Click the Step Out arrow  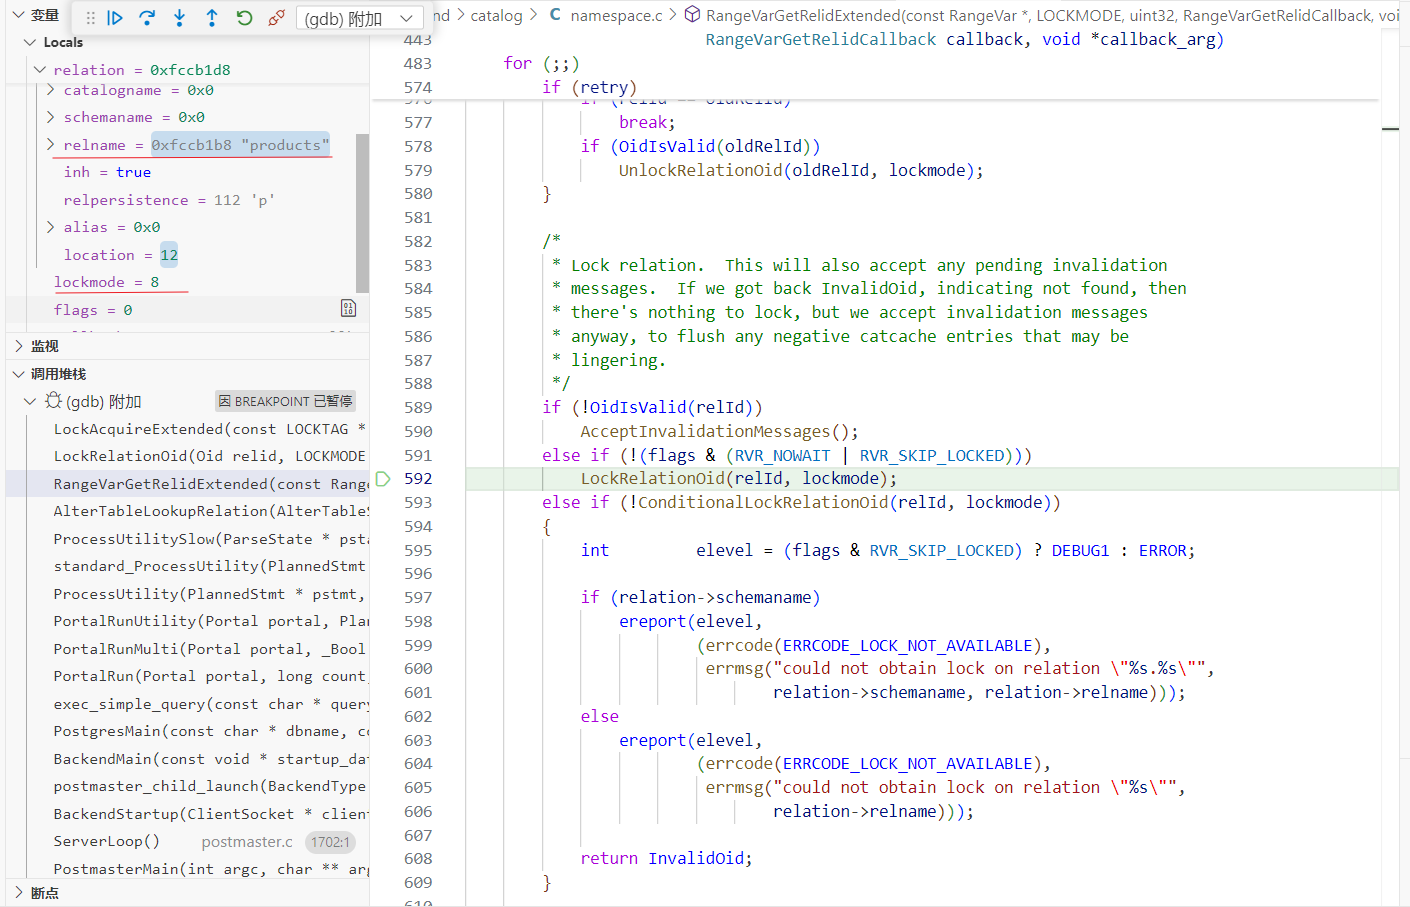point(212,18)
